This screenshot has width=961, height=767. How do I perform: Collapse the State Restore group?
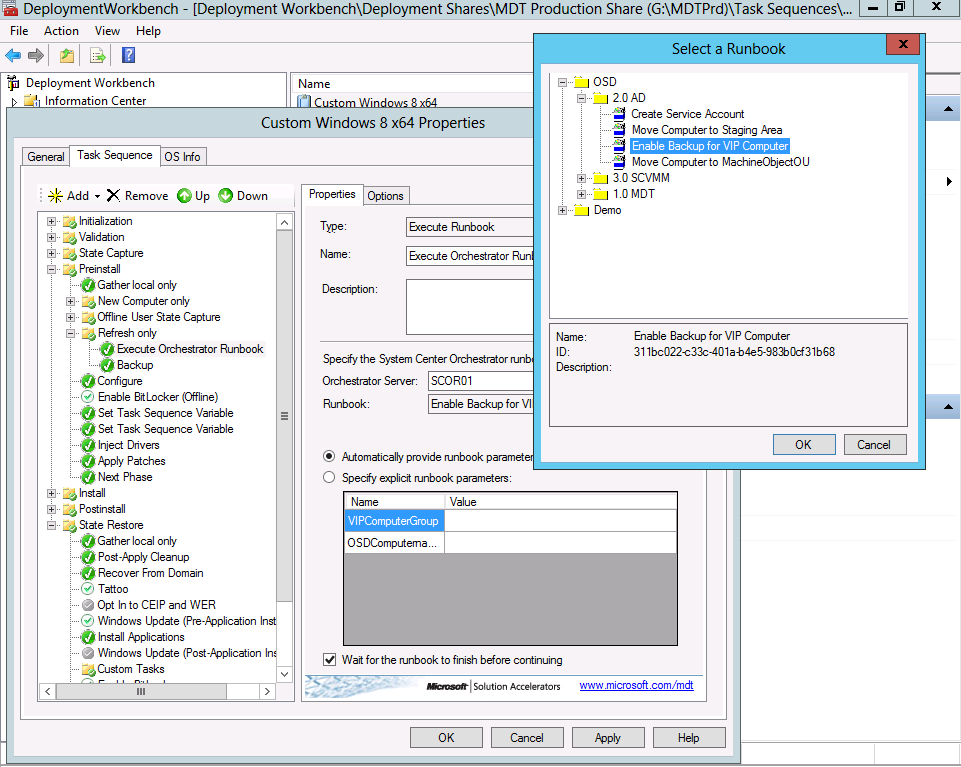[x=52, y=525]
